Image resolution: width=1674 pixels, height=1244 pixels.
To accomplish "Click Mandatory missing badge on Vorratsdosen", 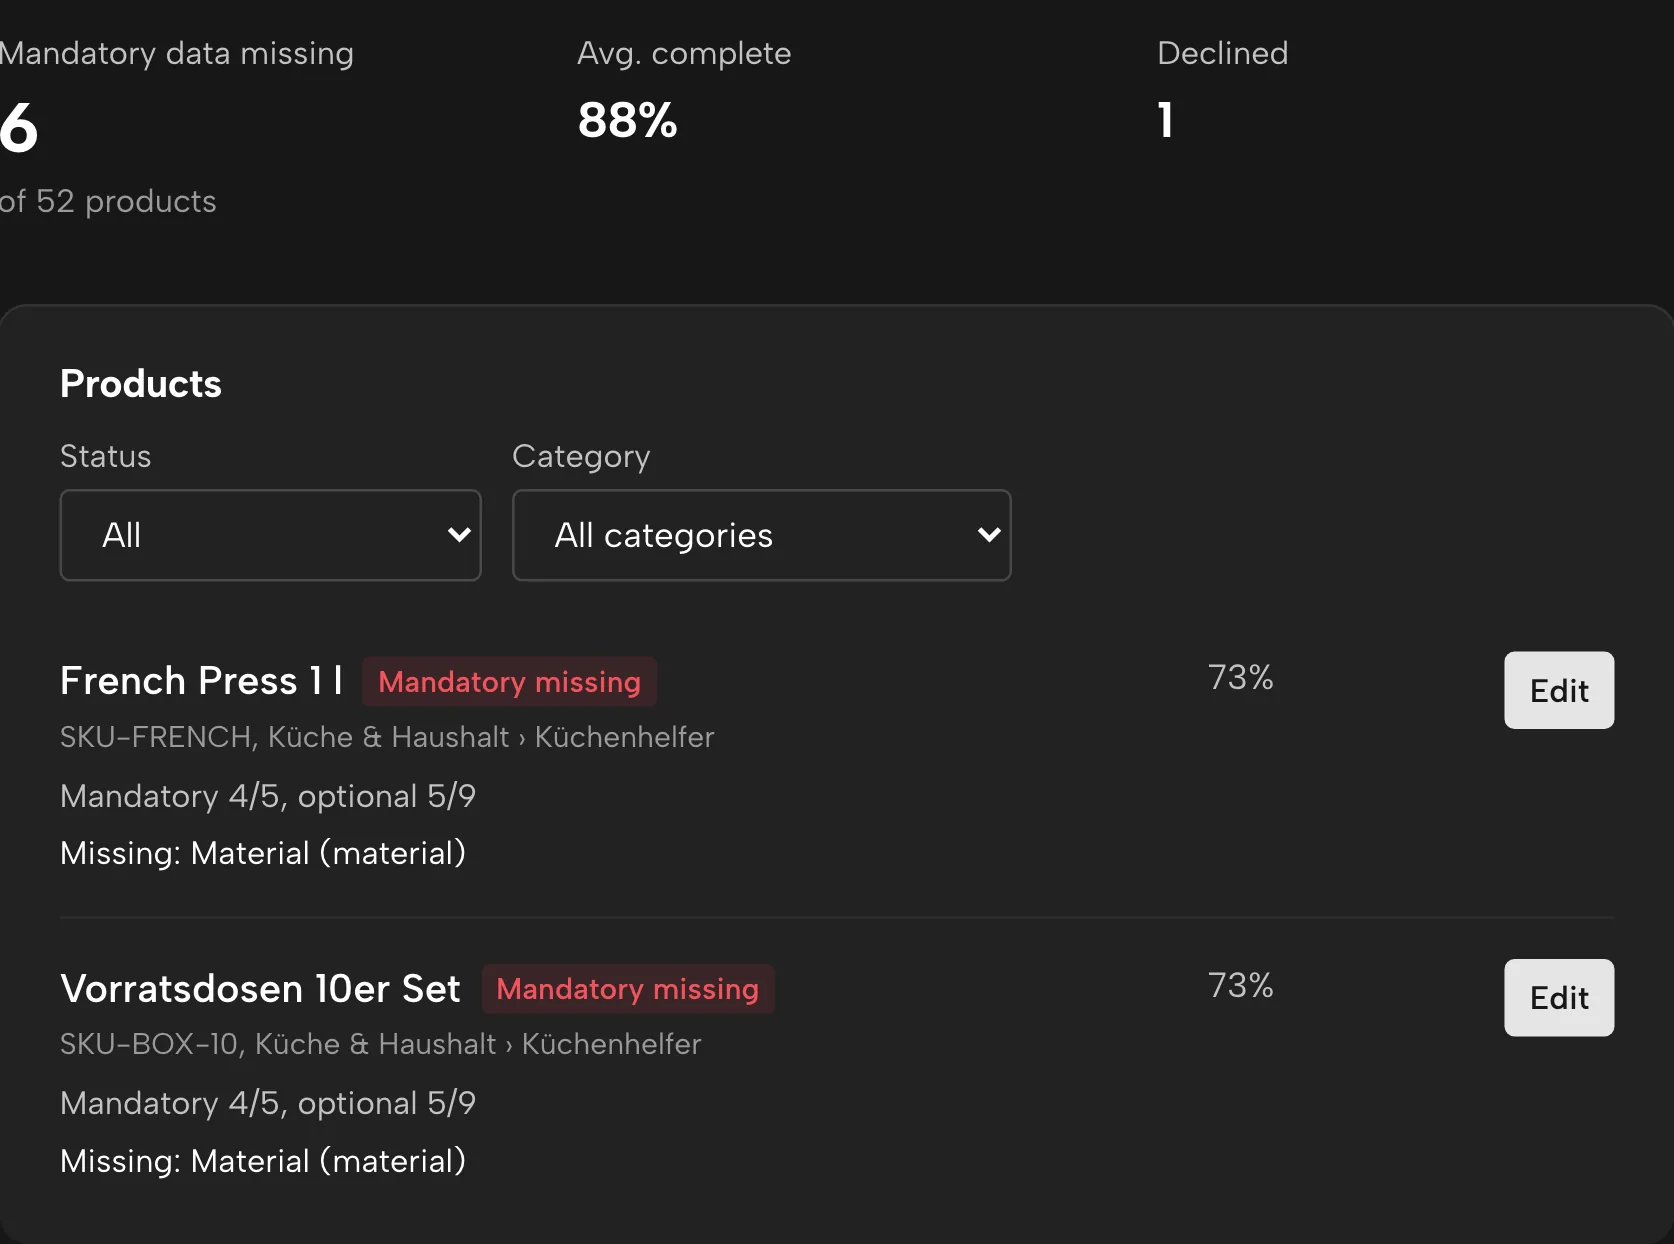I will point(628,989).
